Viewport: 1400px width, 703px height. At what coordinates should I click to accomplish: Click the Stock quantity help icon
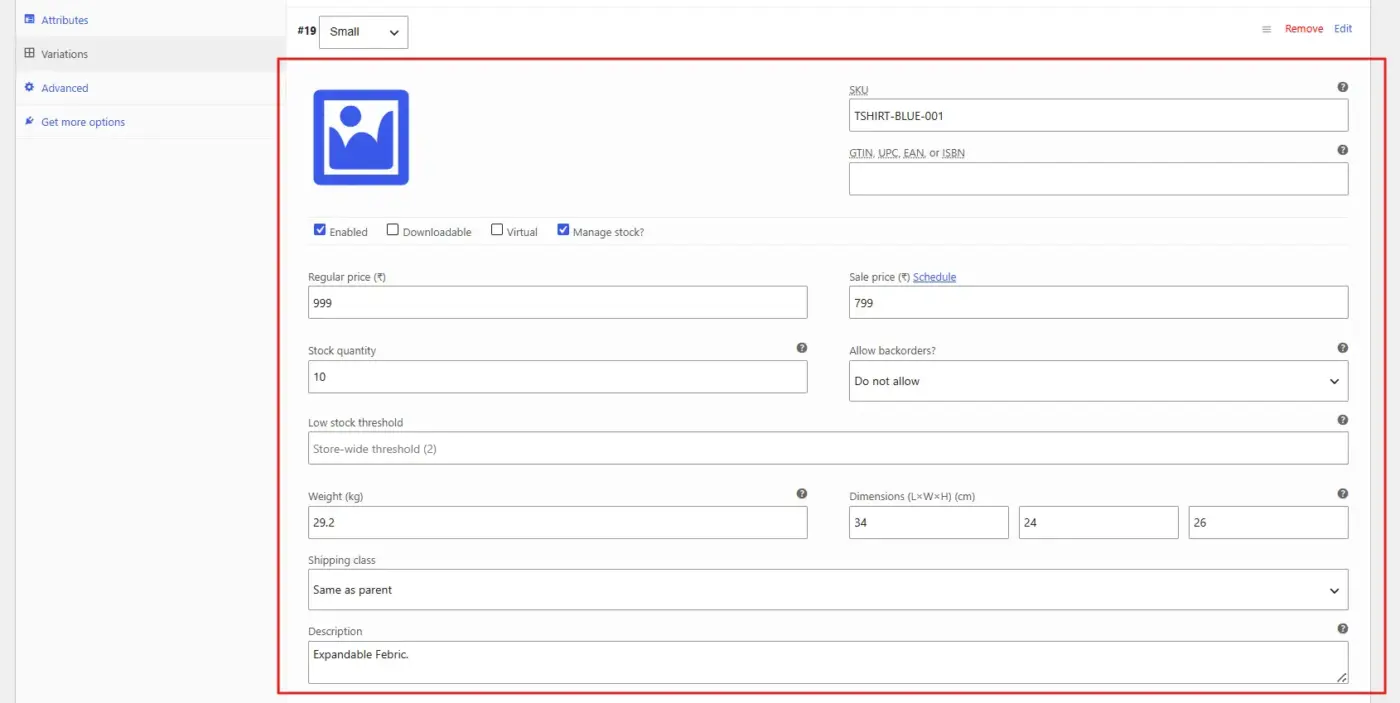click(x=801, y=348)
